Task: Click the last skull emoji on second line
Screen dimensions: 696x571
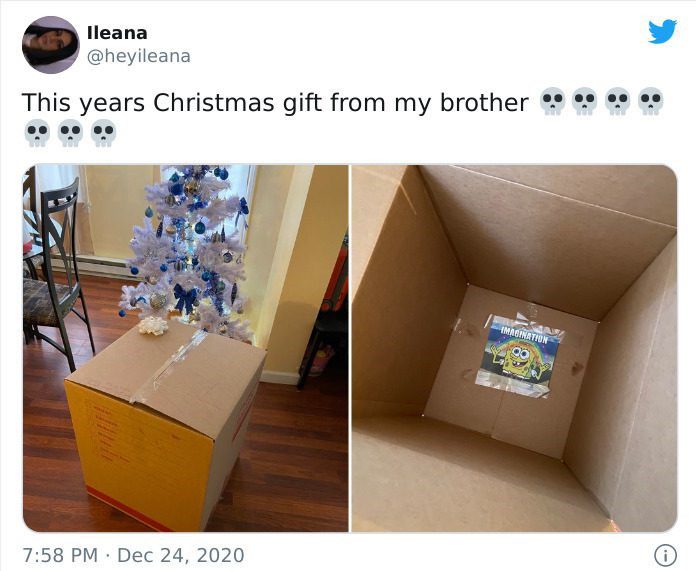Action: click(x=103, y=133)
